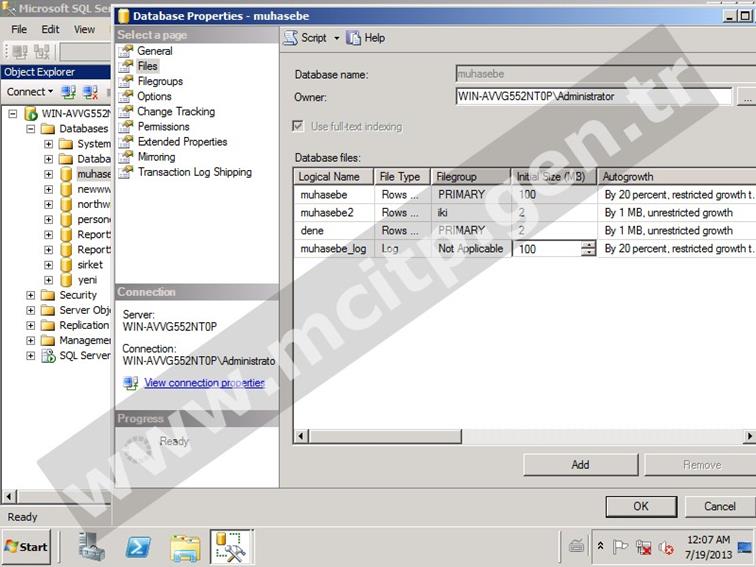This screenshot has height=567, width=756.
Task: Open the Extended Properties page
Action: tap(182, 141)
